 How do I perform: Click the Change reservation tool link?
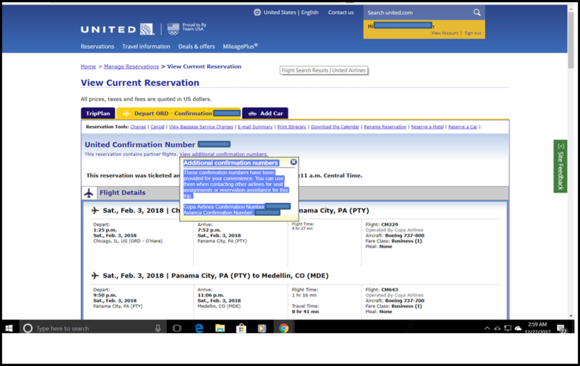coord(138,127)
